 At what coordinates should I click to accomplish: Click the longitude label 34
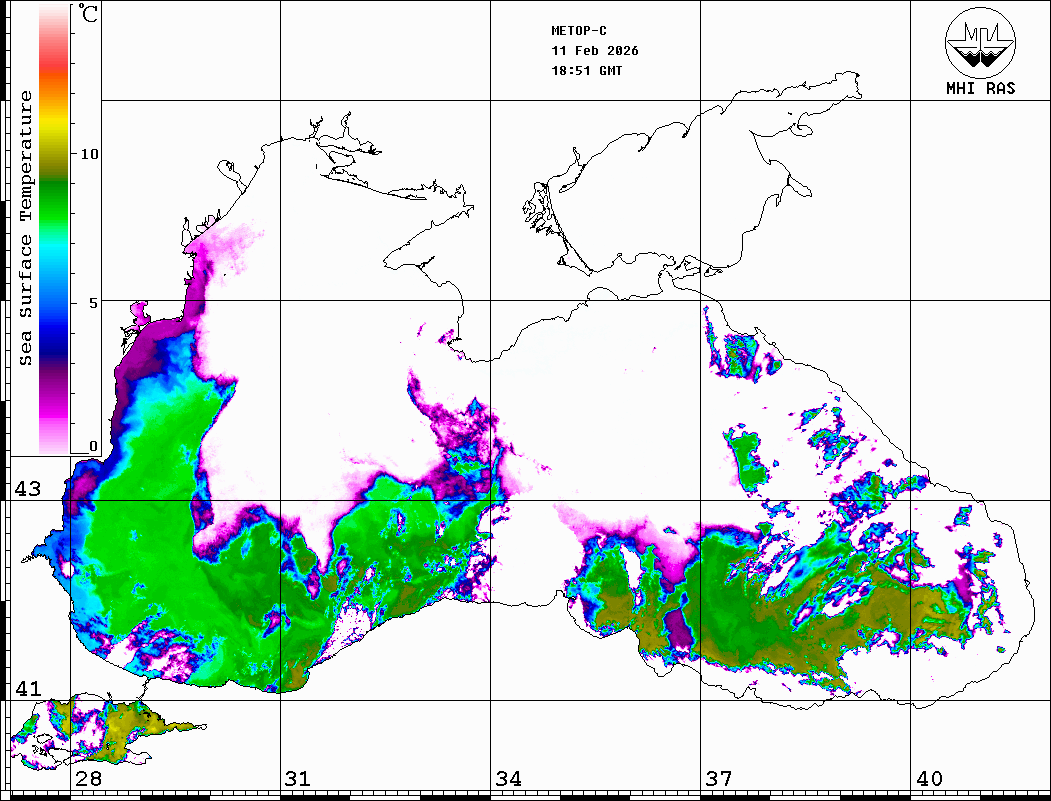click(508, 779)
